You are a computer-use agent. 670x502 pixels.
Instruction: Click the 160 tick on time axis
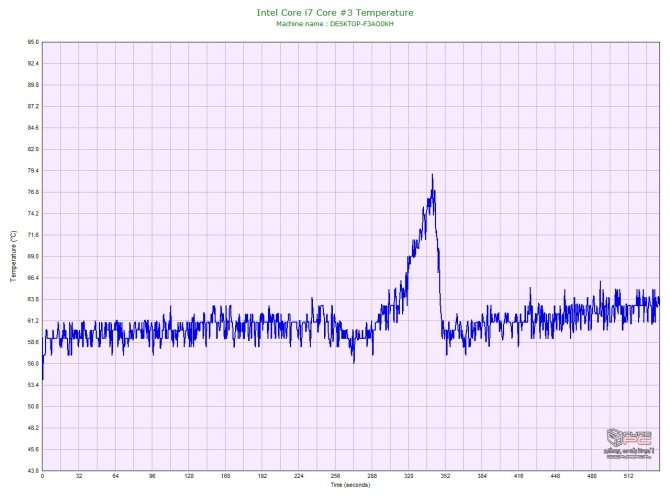(226, 476)
